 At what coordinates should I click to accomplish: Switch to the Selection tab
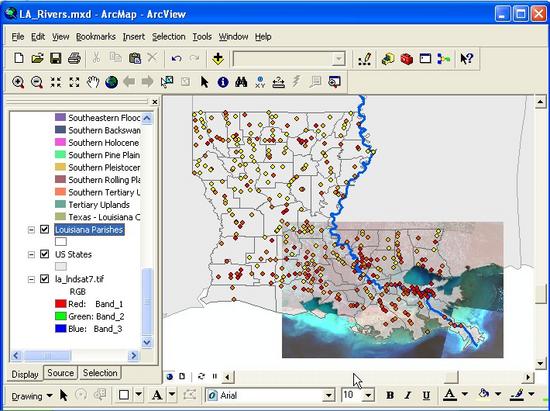click(100, 373)
